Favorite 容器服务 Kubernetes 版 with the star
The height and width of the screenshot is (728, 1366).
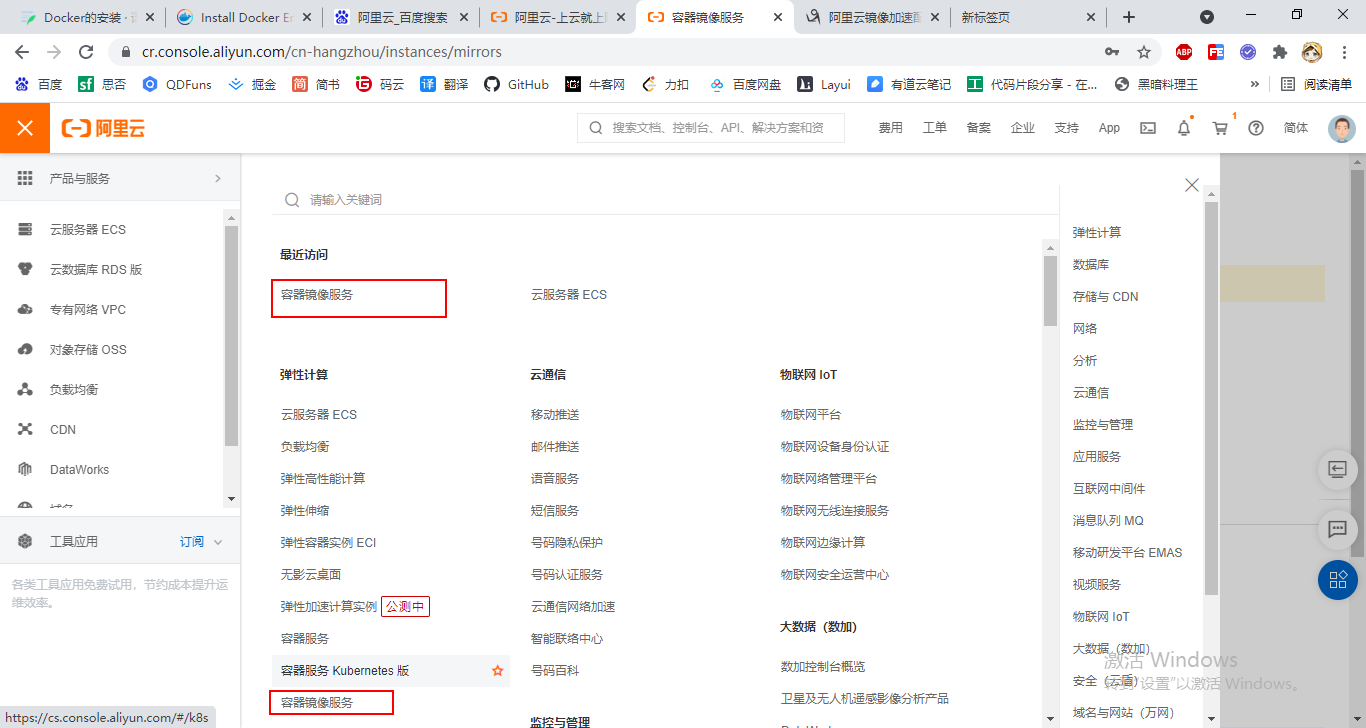pyautogui.click(x=498, y=671)
